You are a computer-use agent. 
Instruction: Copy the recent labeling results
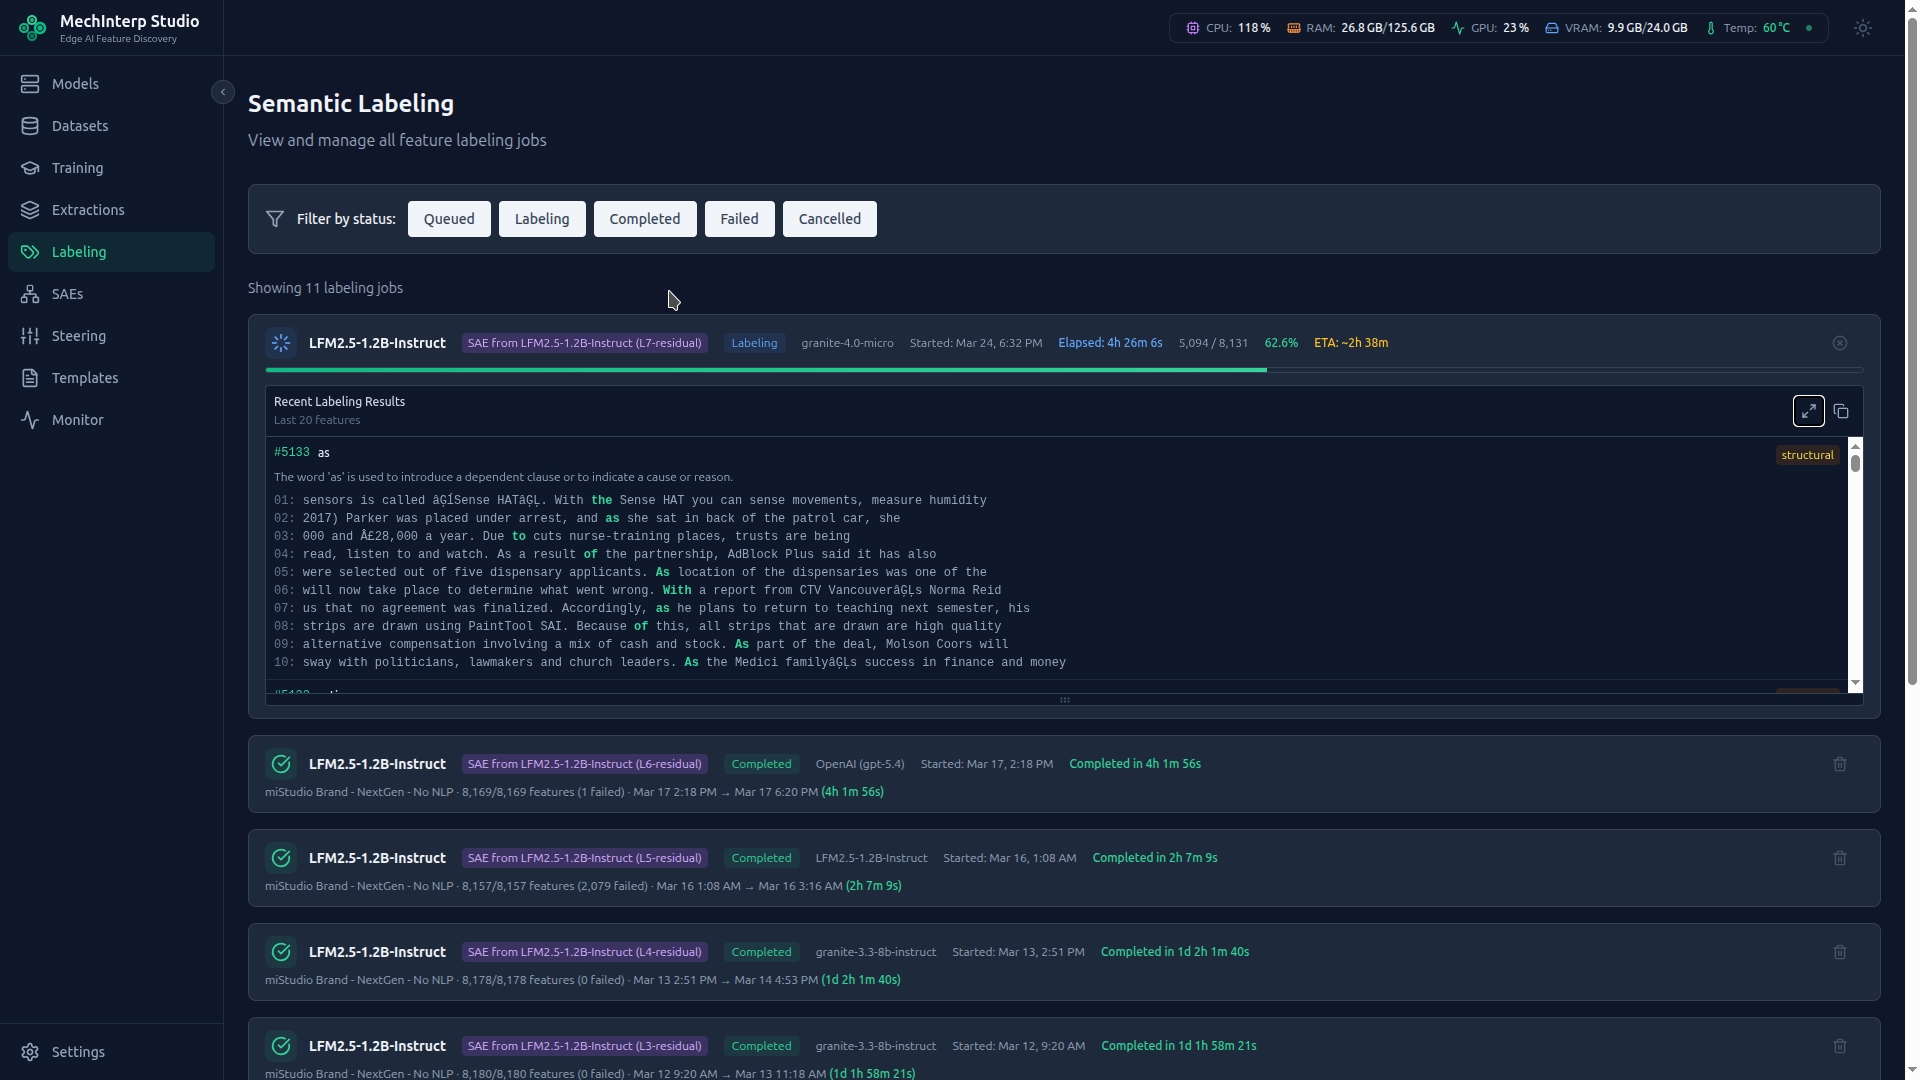click(1841, 411)
